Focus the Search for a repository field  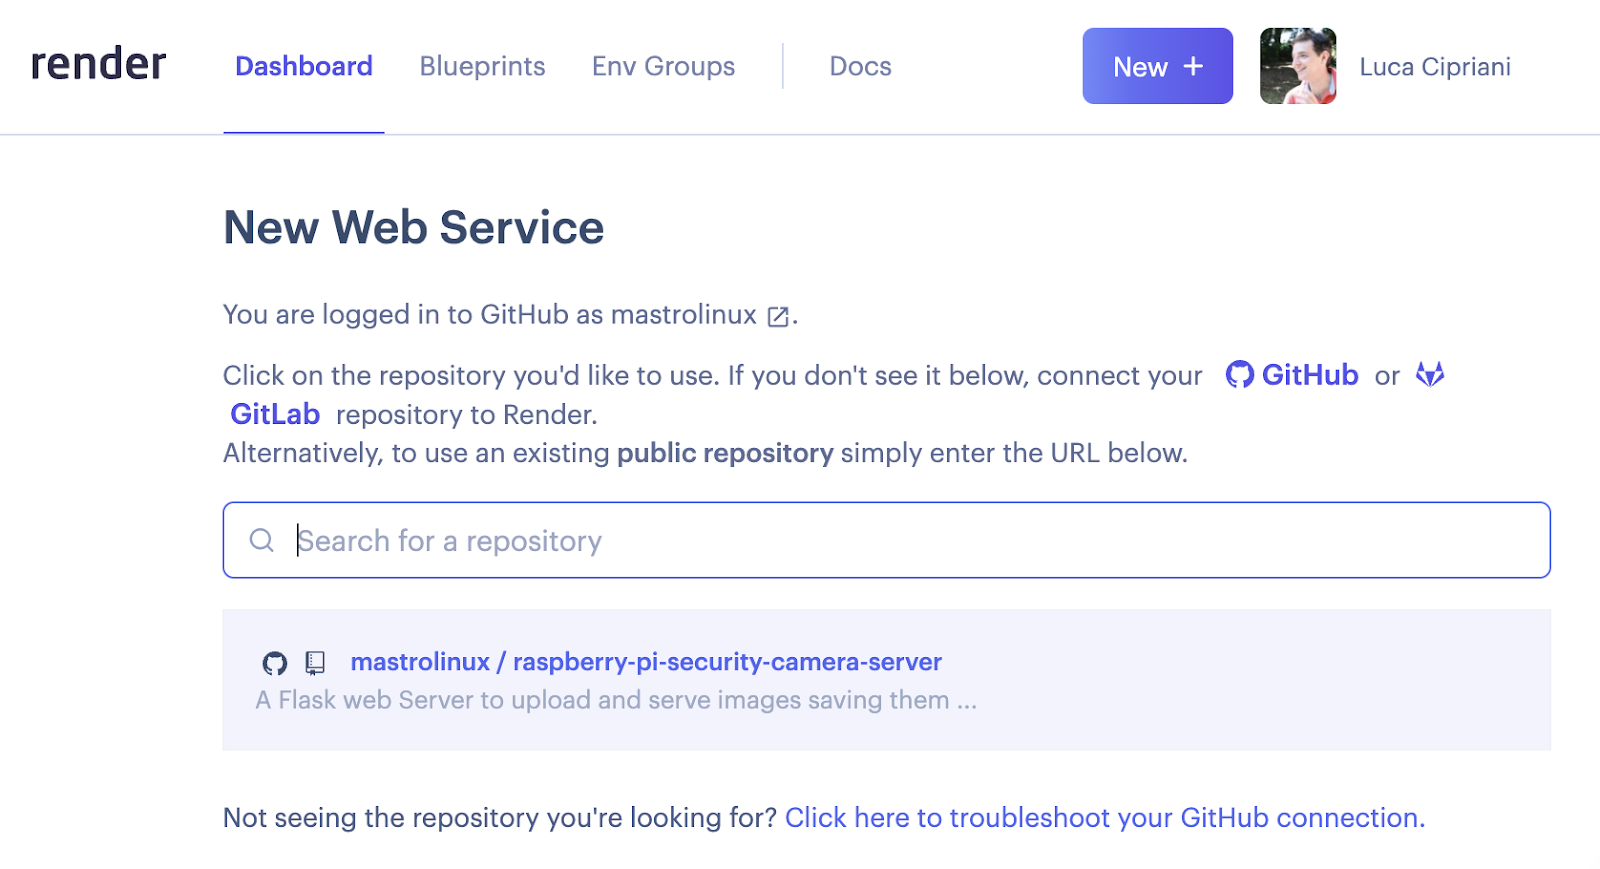pyautogui.click(x=900, y=541)
